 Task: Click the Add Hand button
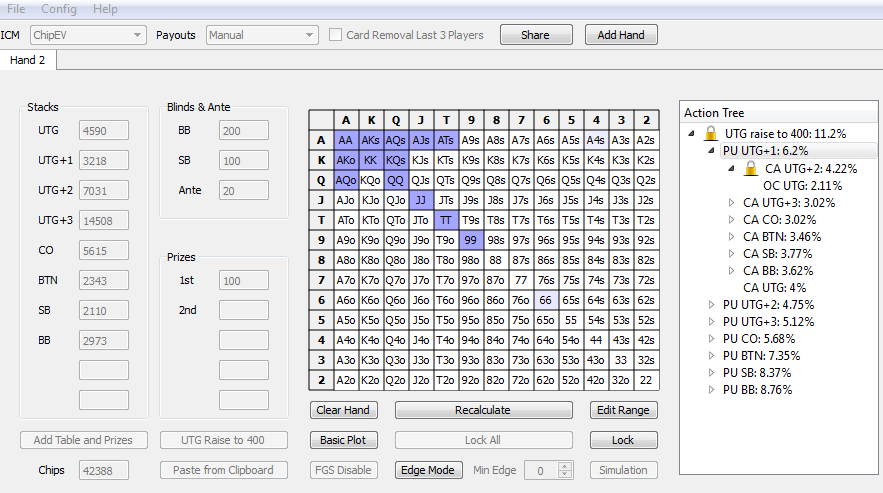coord(620,35)
